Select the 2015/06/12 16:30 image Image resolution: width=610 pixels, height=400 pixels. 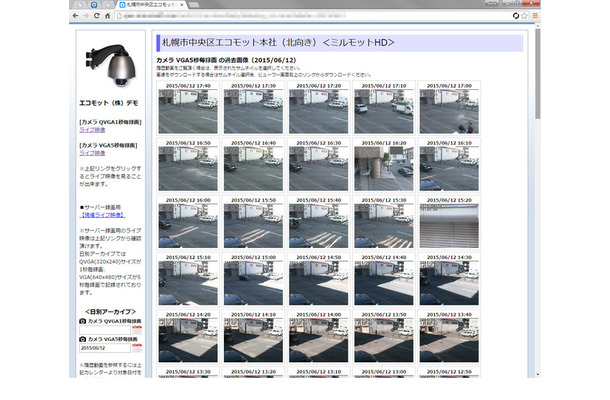319,168
